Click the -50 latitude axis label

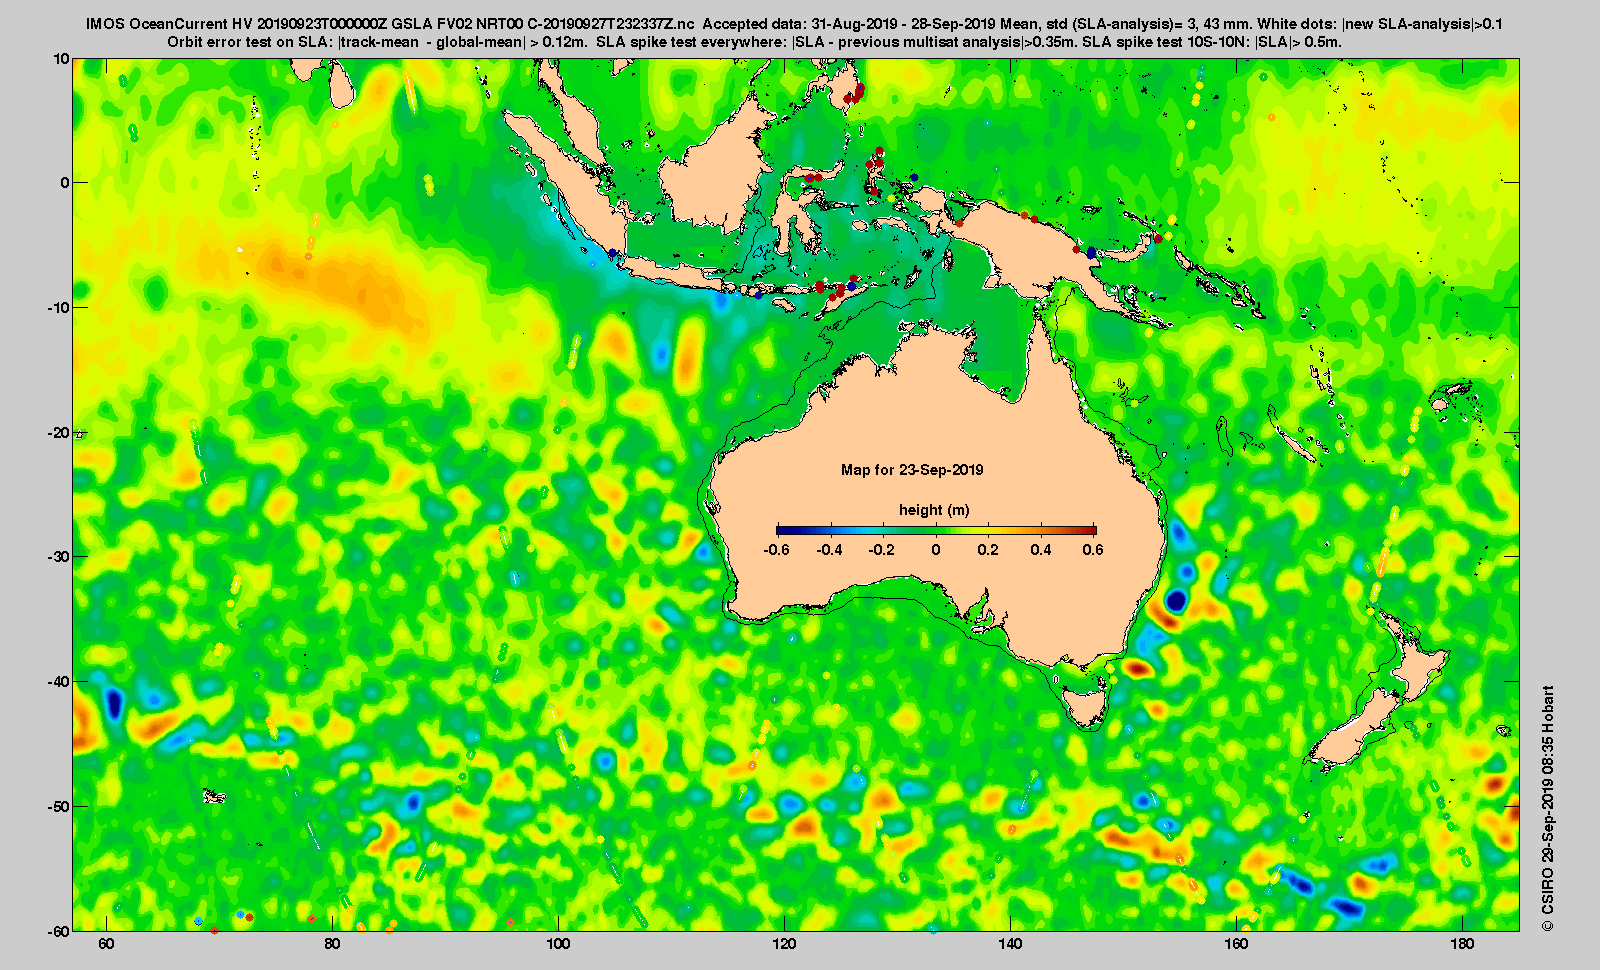60,806
